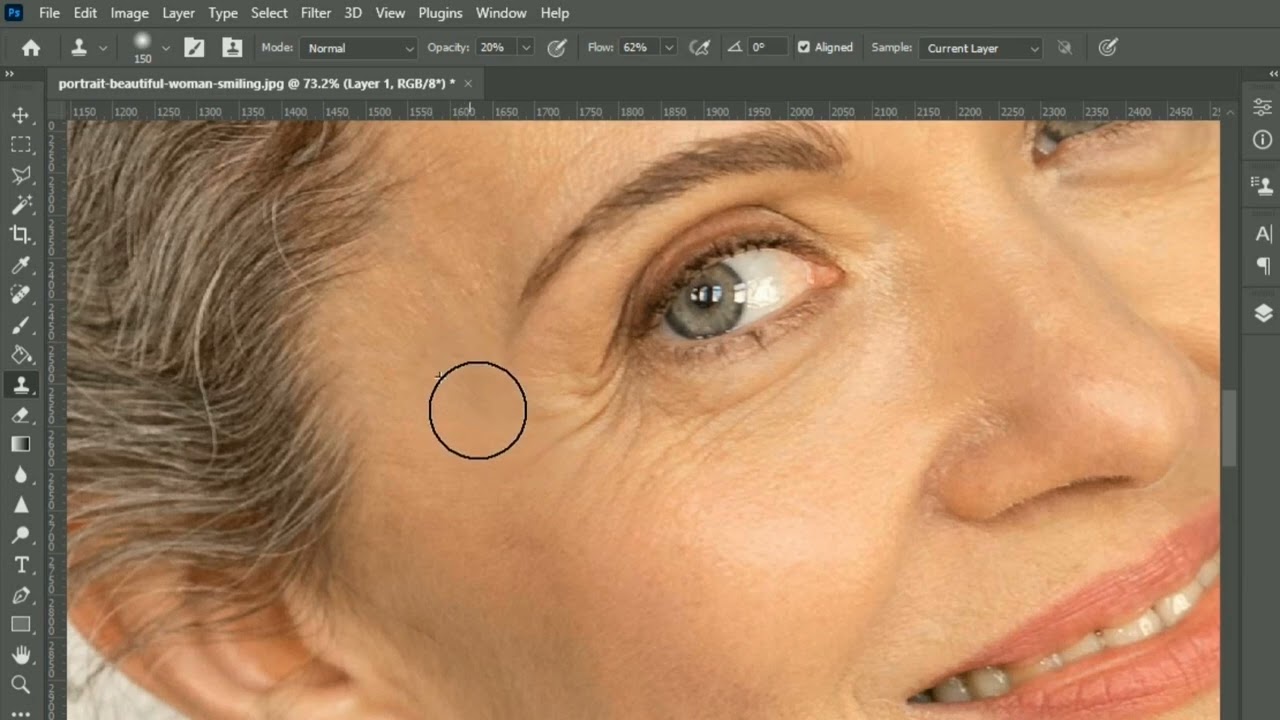Select the Crop tool
Screen dimensions: 1280x720
click(20, 235)
